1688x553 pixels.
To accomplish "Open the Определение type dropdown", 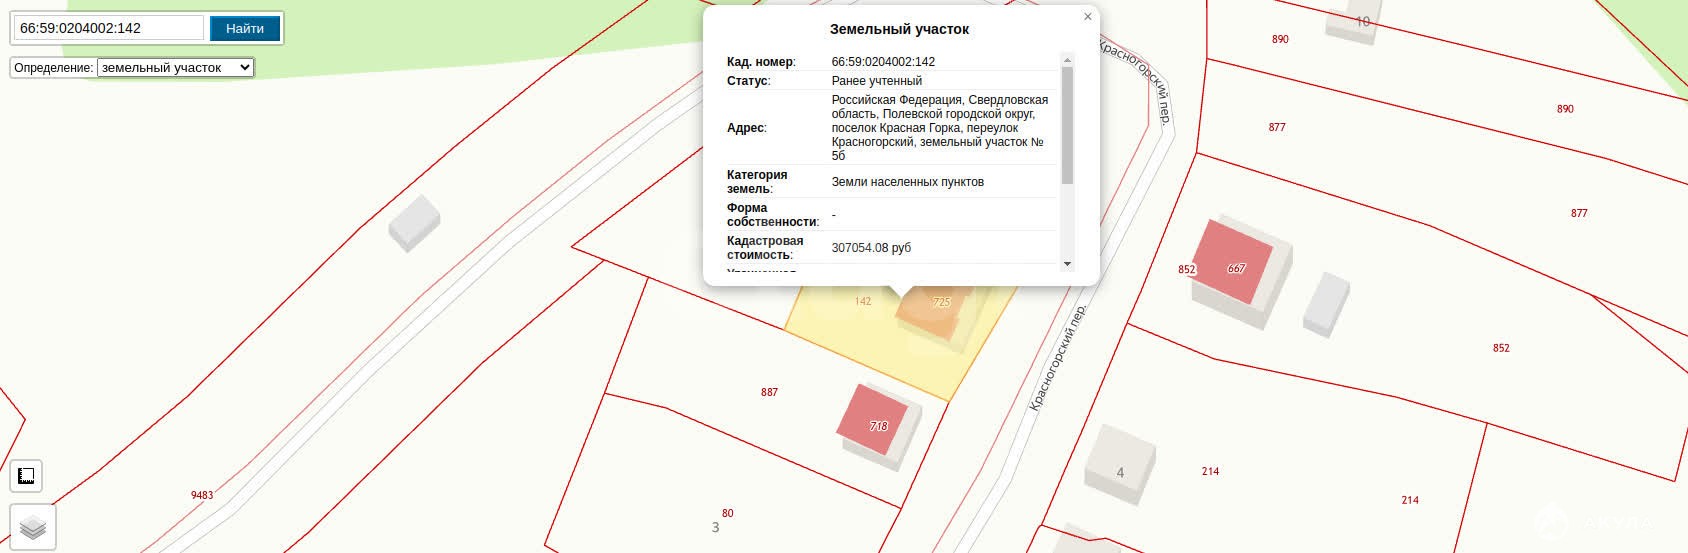I will click(x=175, y=68).
